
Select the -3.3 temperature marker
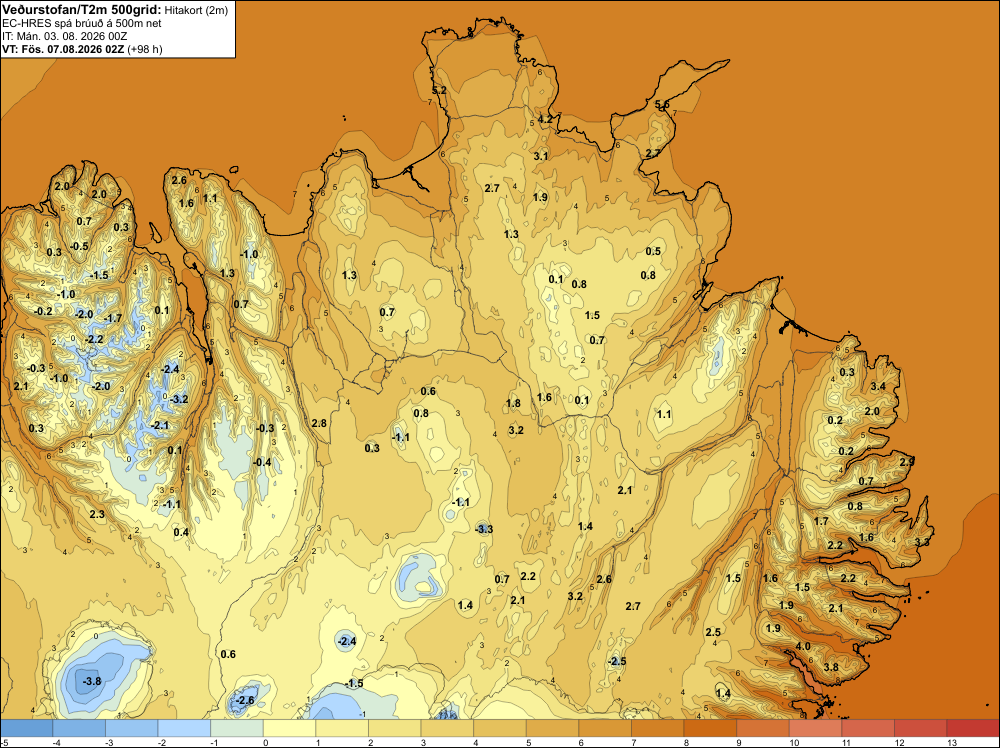pos(484,529)
